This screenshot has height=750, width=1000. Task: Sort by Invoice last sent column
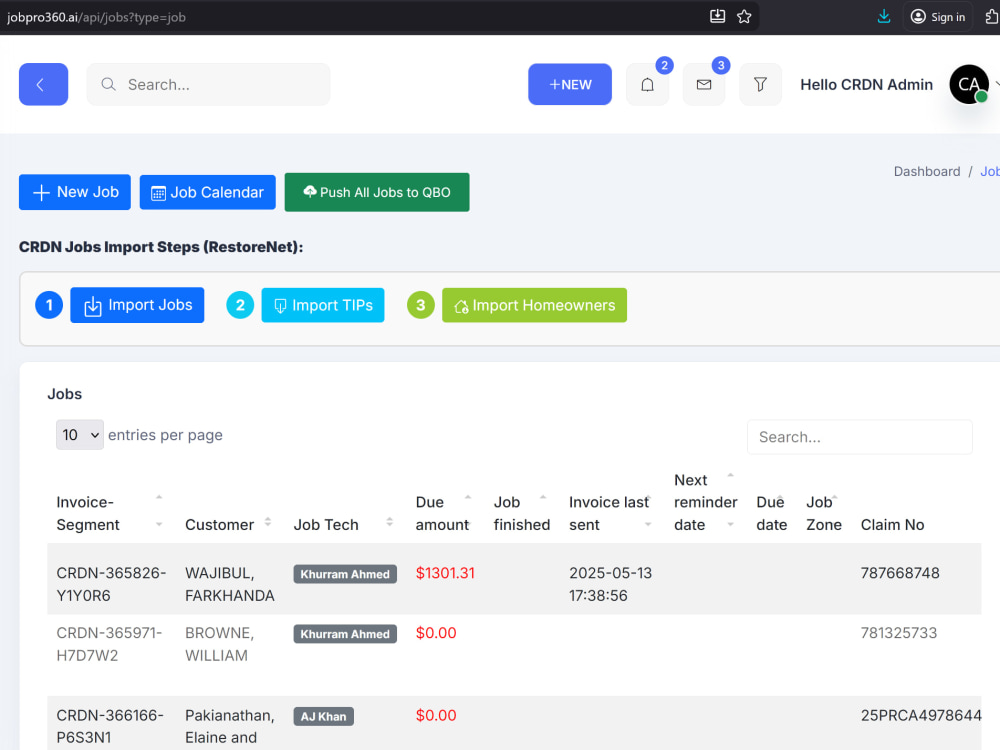(610, 513)
